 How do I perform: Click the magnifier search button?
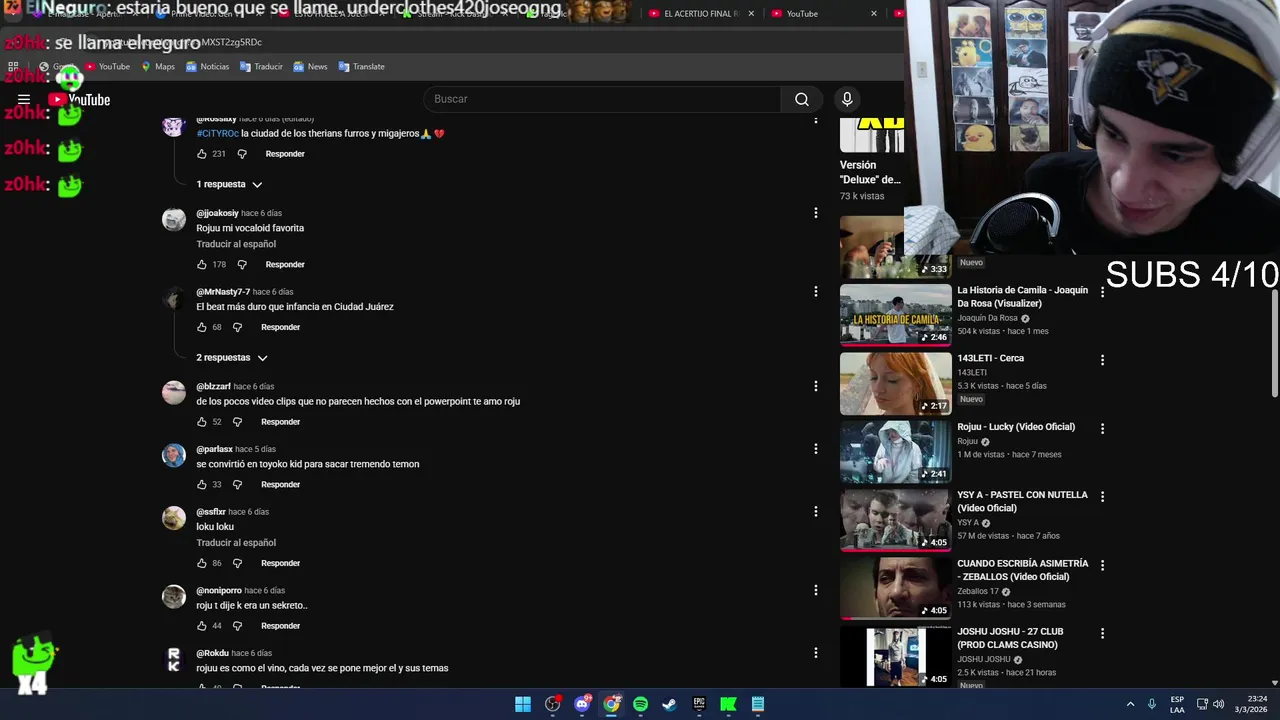point(802,99)
